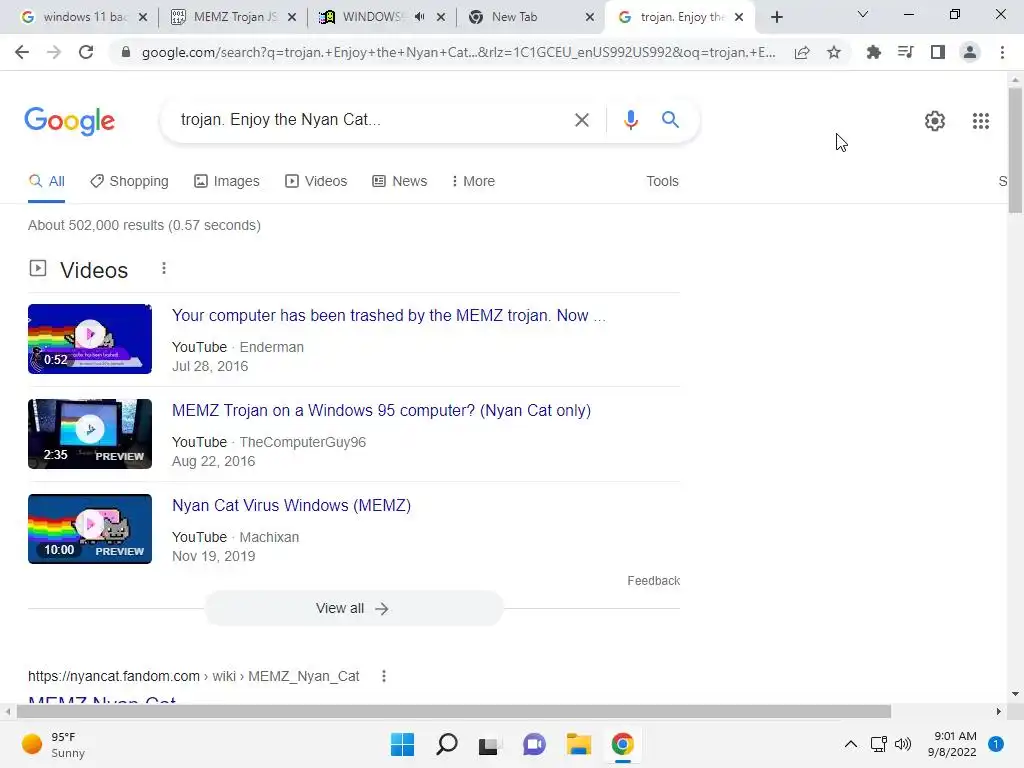1024x768 pixels.
Task: Open taskbar Search
Action: [447, 744]
